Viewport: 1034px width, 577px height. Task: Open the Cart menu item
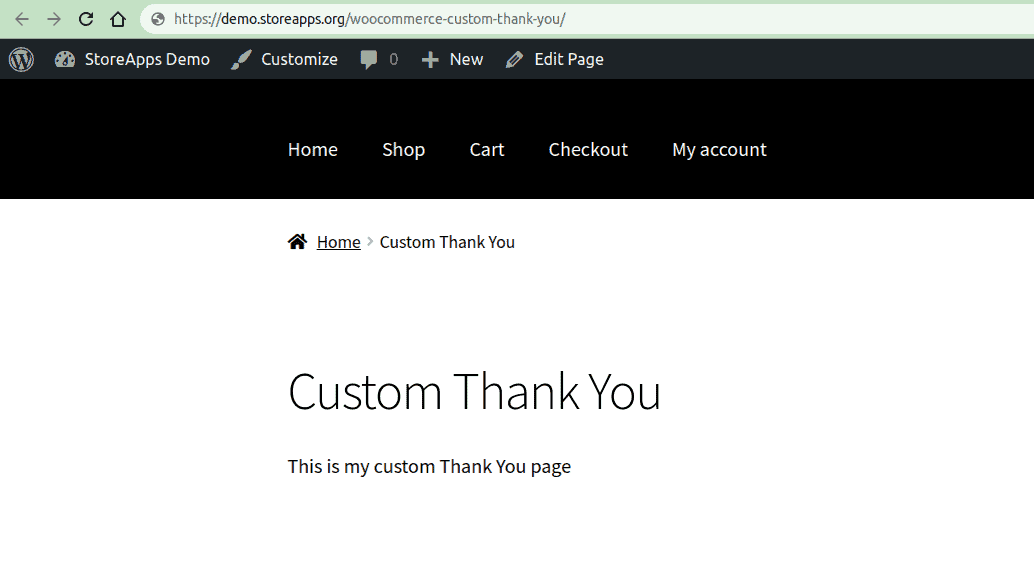(x=487, y=150)
